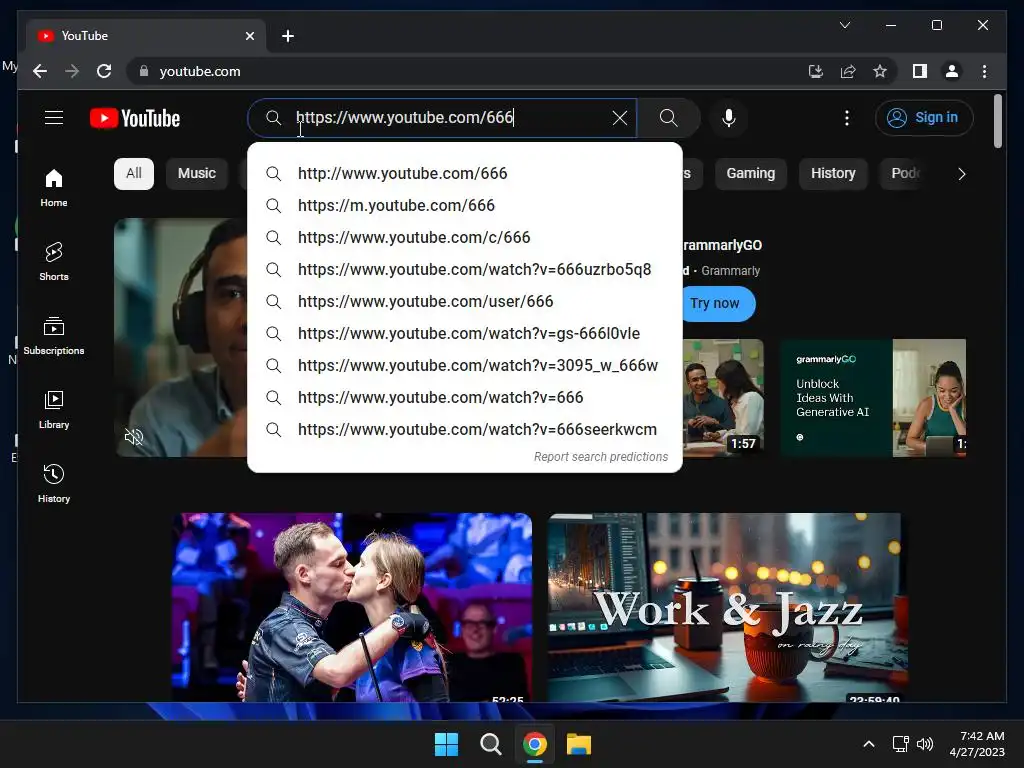This screenshot has width=1024, height=768.
Task: Choose suggestion http://www.youtube.com/666
Action: click(x=465, y=173)
